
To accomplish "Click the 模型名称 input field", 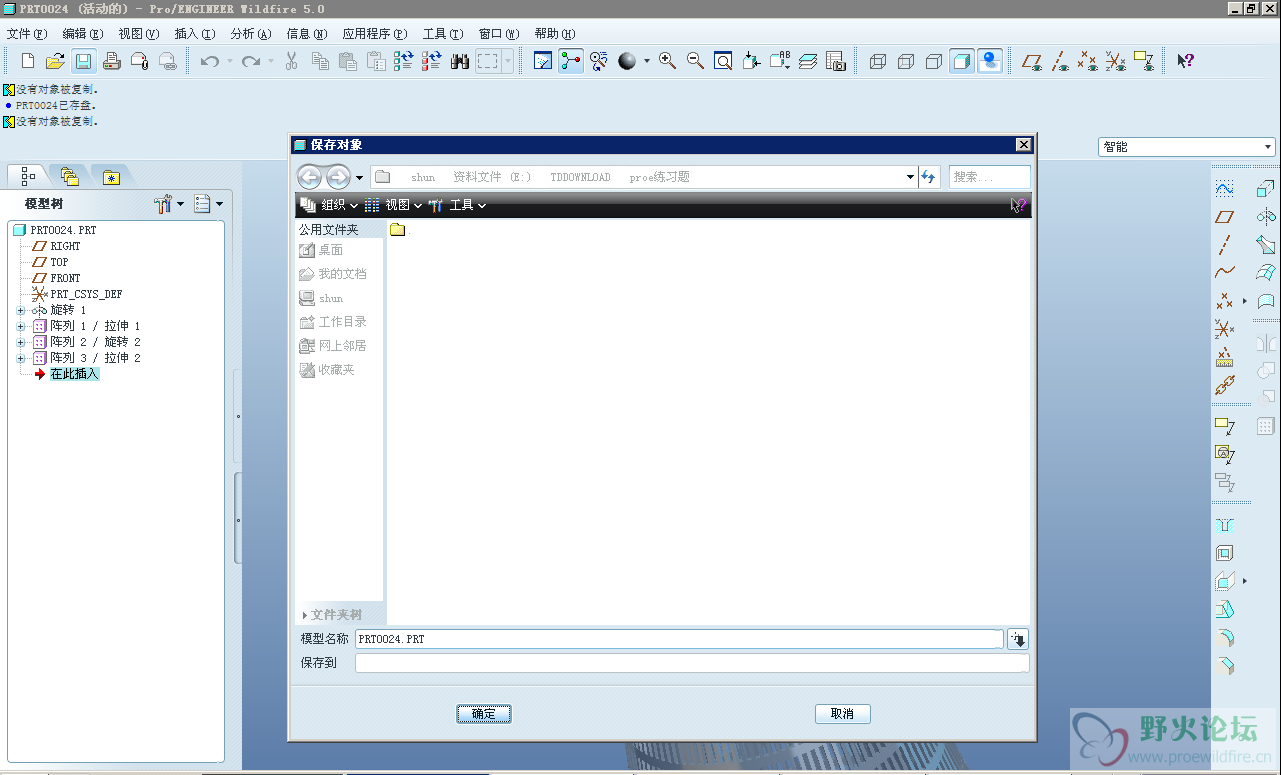I will click(679, 639).
